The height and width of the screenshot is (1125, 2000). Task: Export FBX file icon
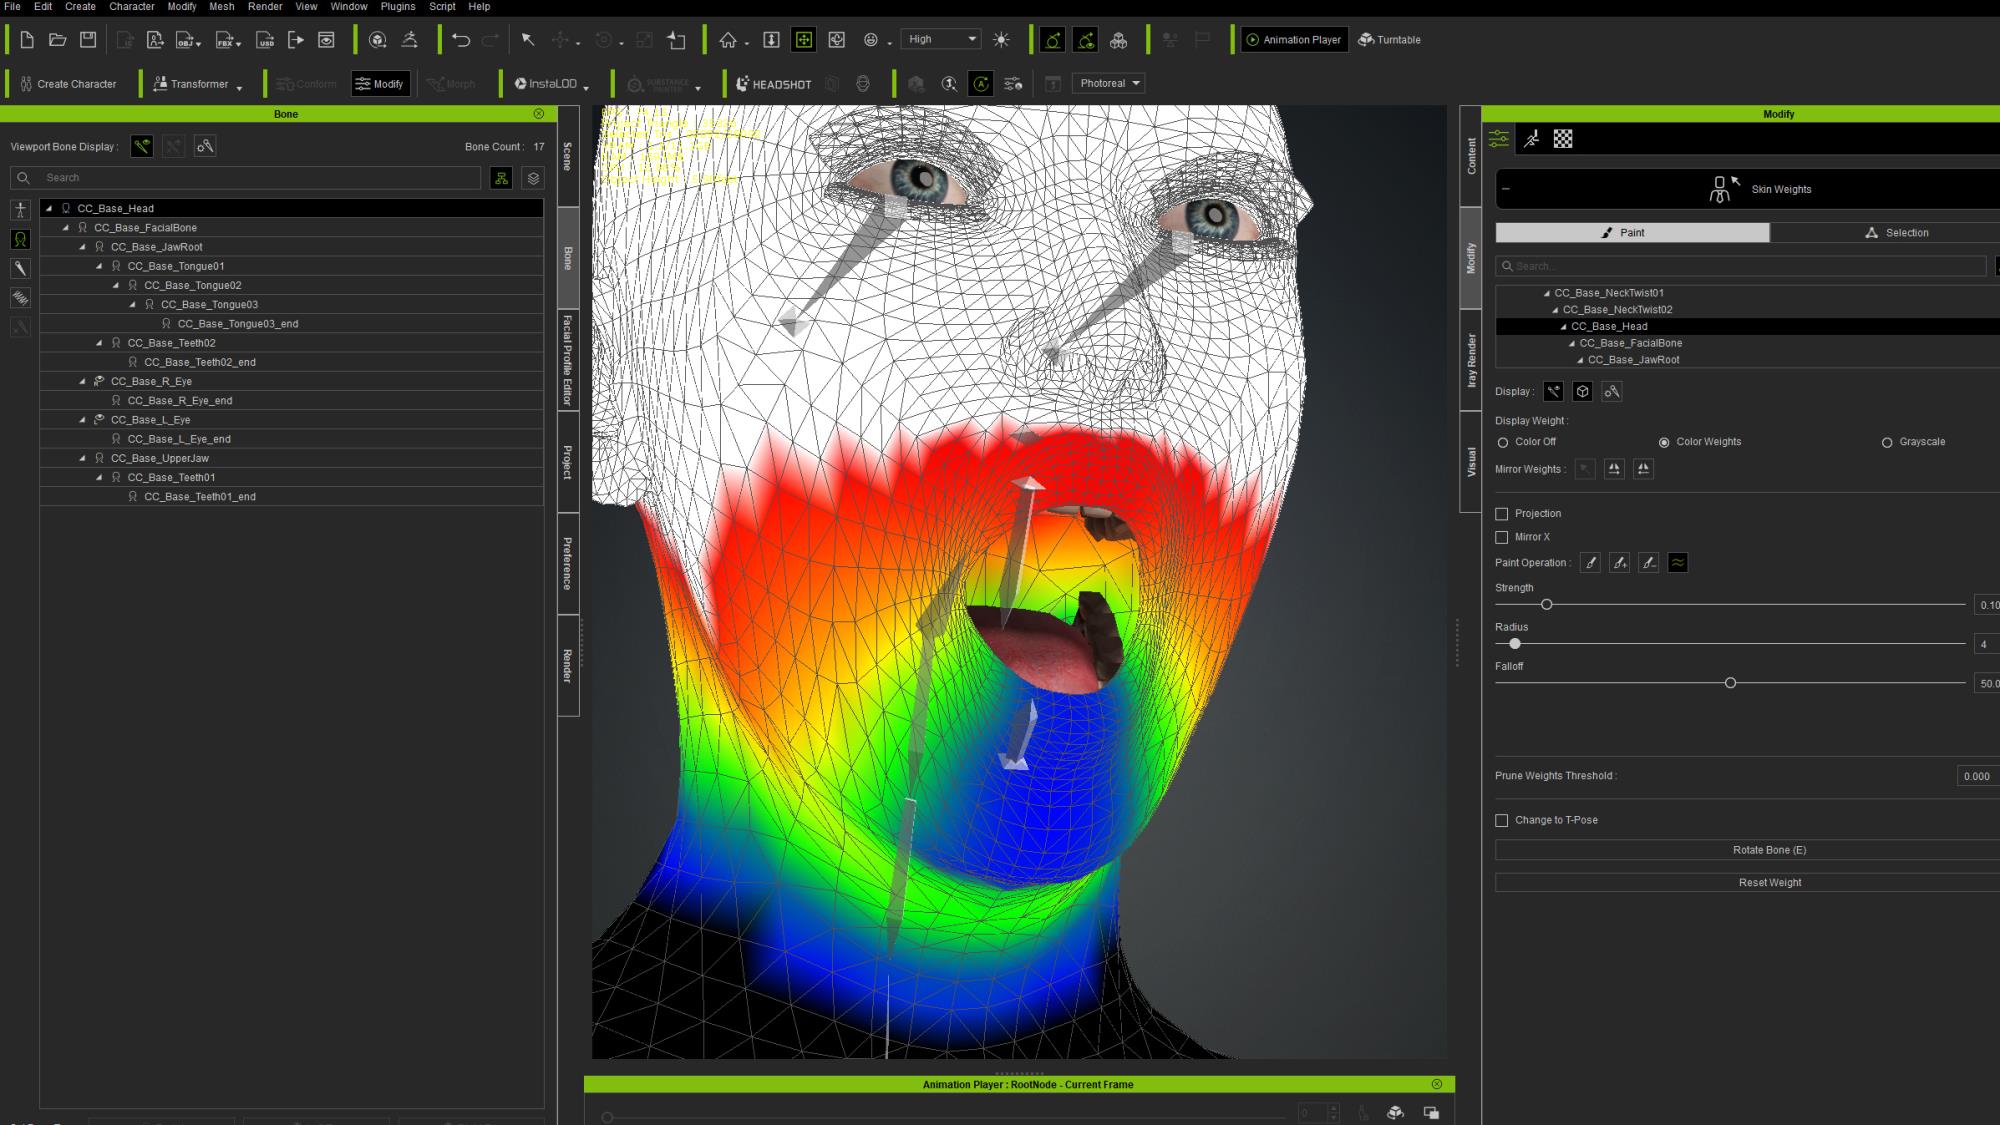226,40
